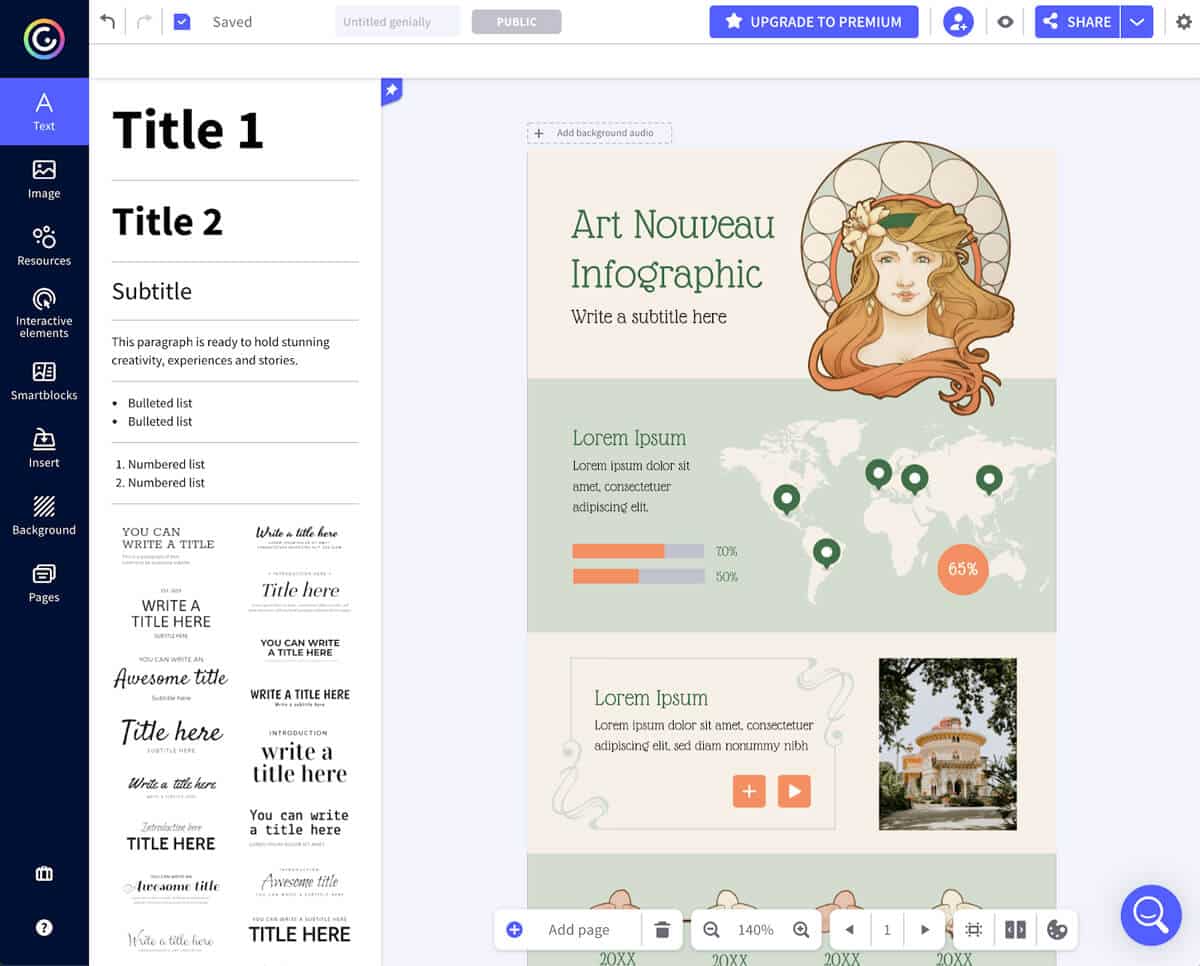Click UPGRADE TO PREMIUM button
Screen dimensions: 1200x966
814,21
